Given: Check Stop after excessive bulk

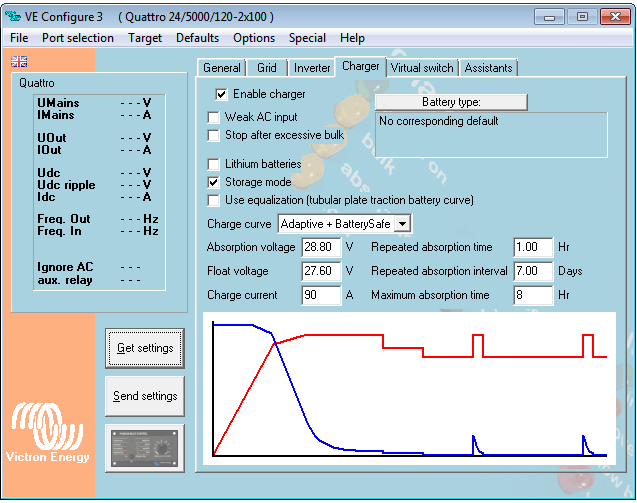Looking at the screenshot, I should coord(213,135).
